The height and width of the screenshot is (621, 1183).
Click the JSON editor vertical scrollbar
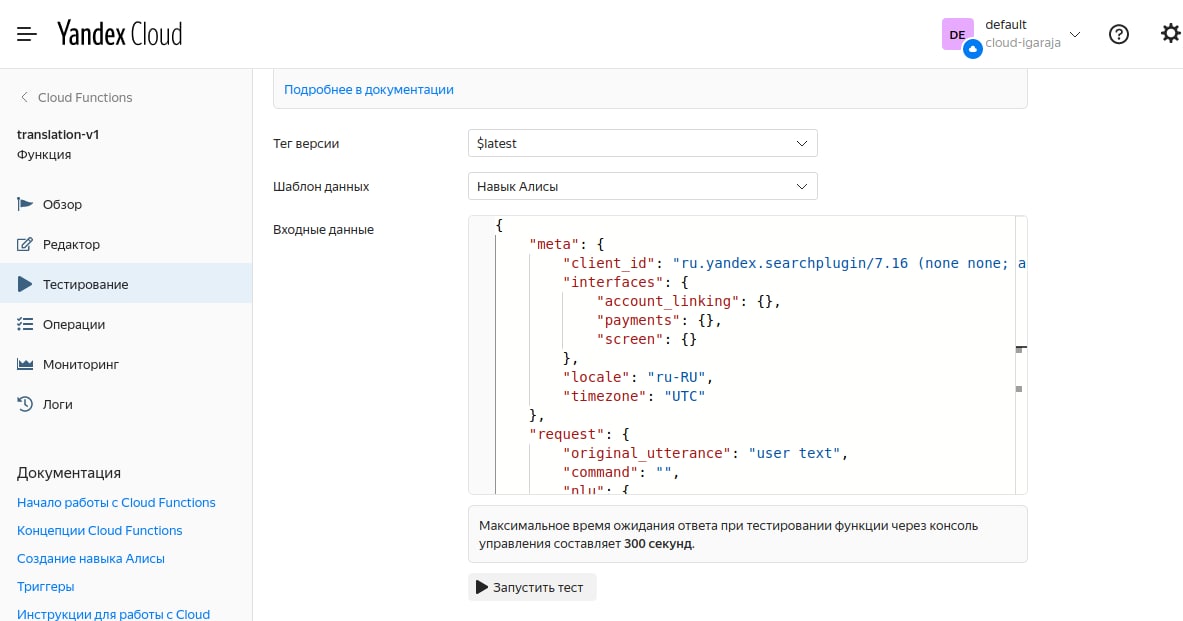pyautogui.click(x=1021, y=355)
